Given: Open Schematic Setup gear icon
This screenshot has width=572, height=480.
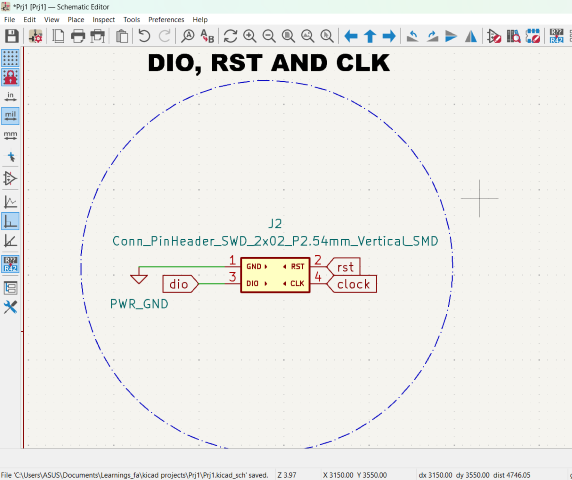Looking at the screenshot, I should point(35,36).
